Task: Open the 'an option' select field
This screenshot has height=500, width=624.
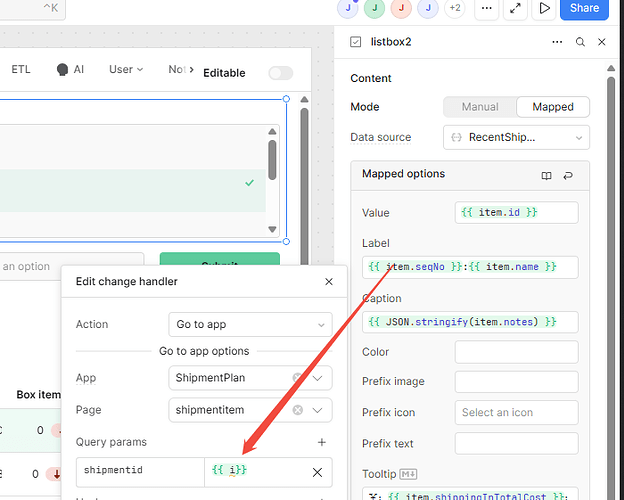Action: (x=72, y=266)
